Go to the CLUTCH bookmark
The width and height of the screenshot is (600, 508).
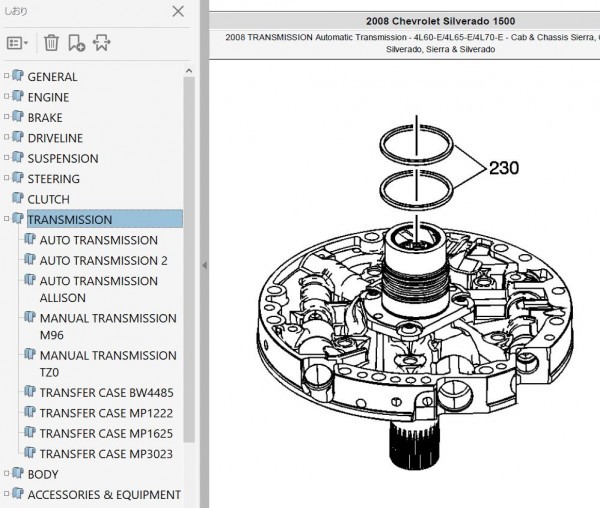(49, 199)
